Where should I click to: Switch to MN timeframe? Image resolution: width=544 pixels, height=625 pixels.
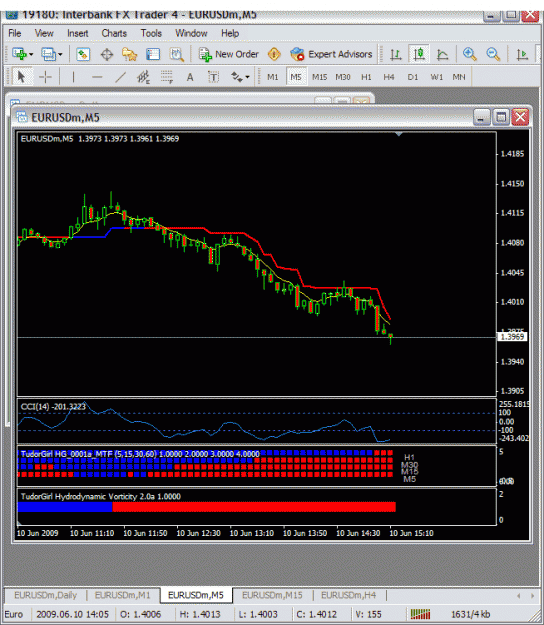459,77
